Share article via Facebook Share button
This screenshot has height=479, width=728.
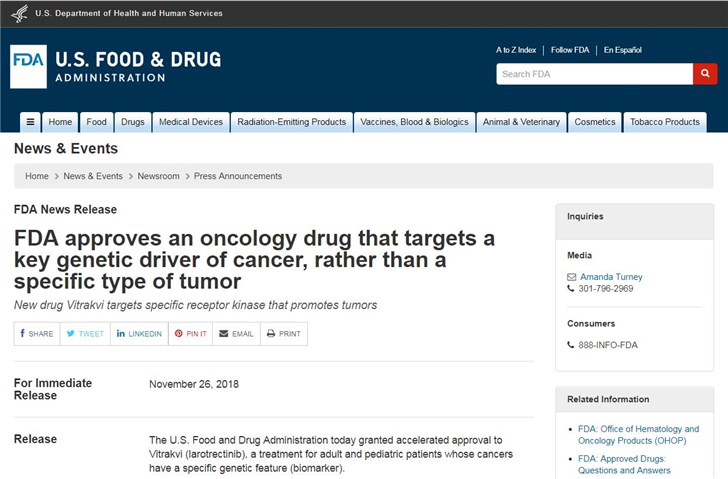pos(36,334)
